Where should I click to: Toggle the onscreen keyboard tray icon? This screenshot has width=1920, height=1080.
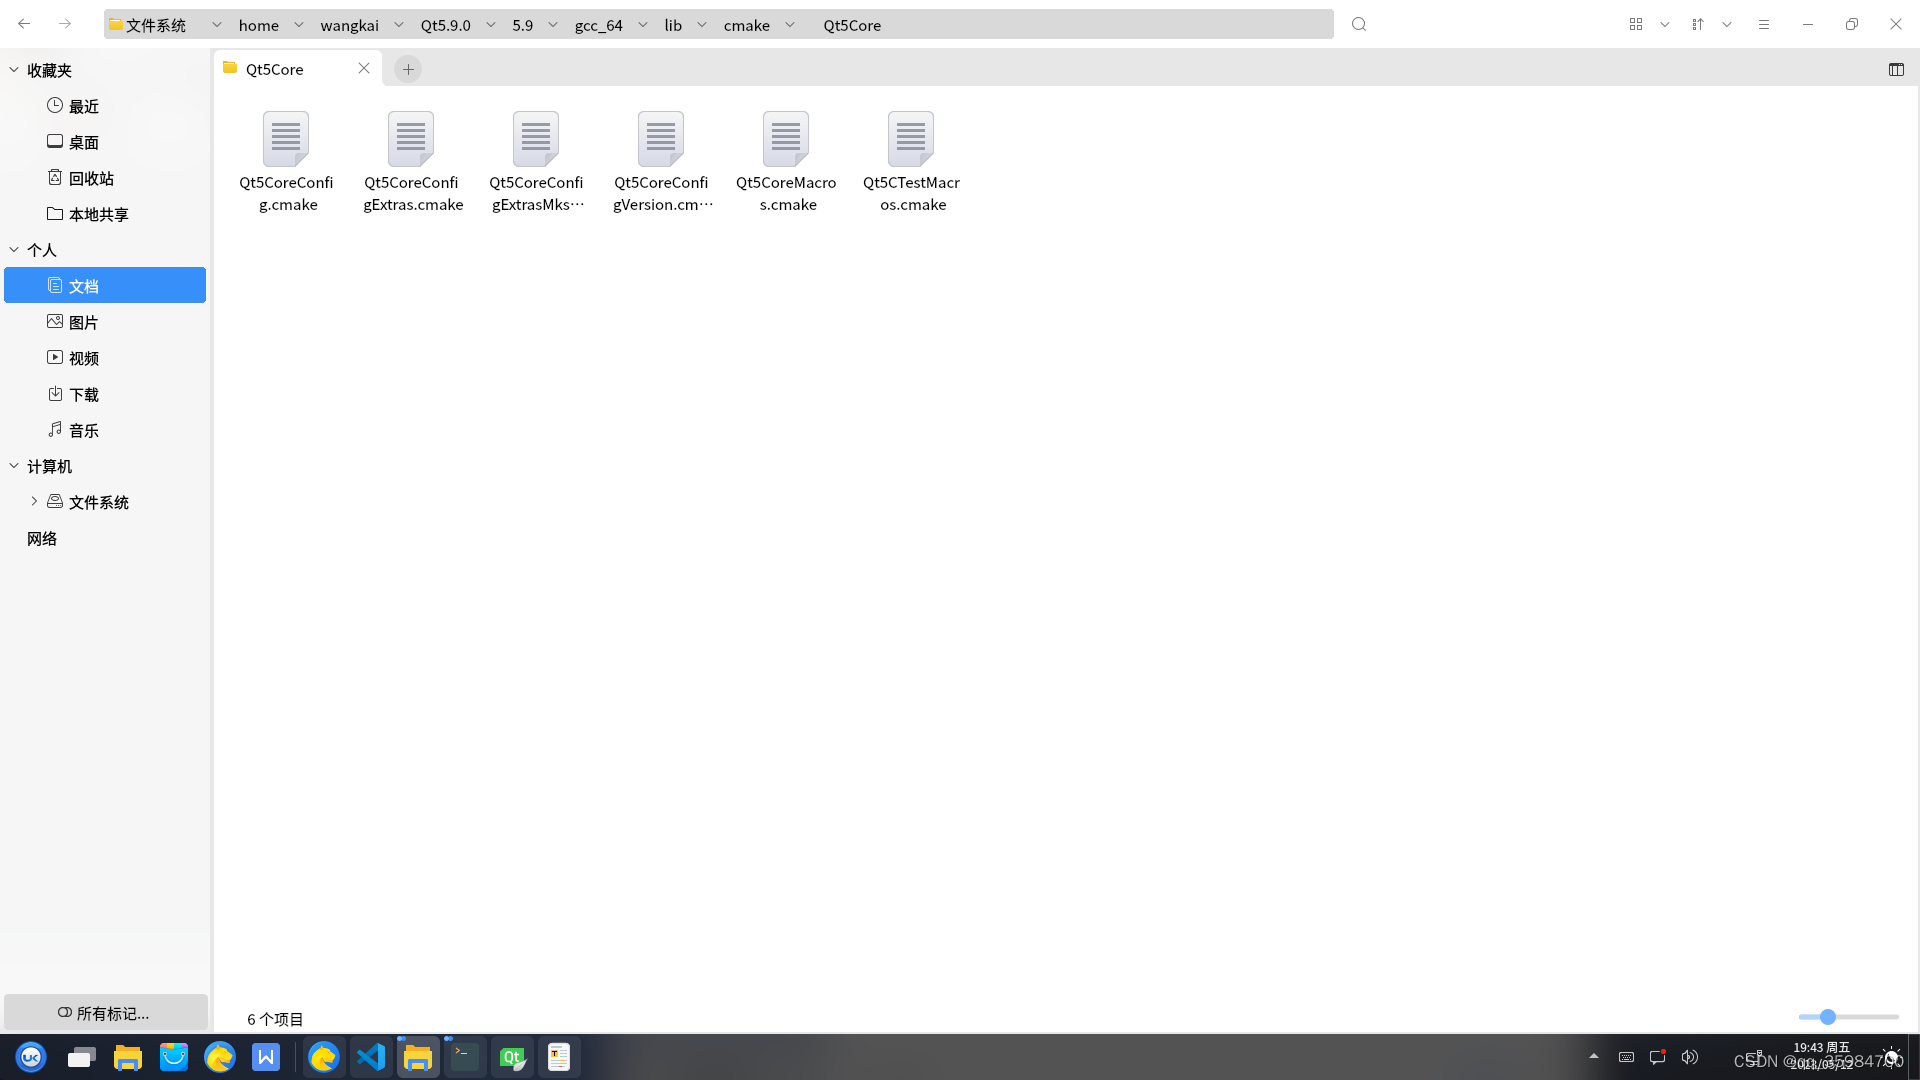(1626, 1057)
